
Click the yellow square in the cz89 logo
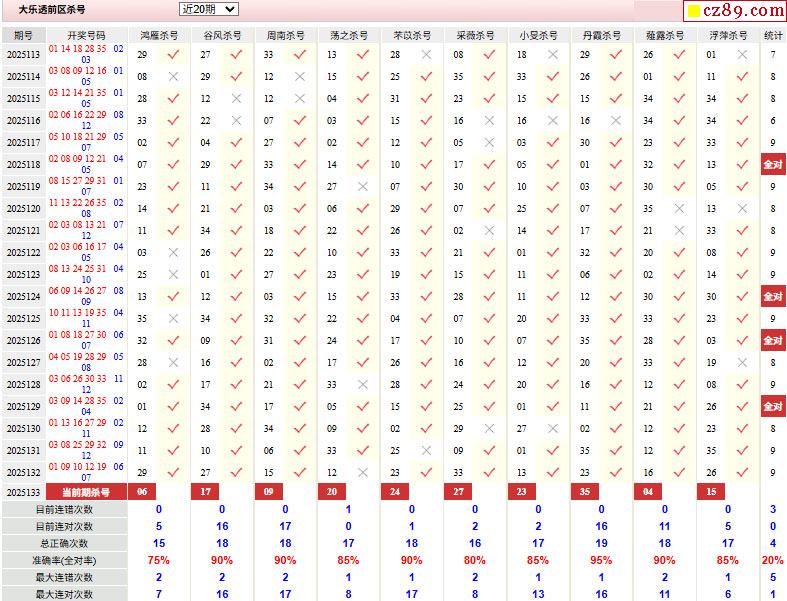(693, 12)
